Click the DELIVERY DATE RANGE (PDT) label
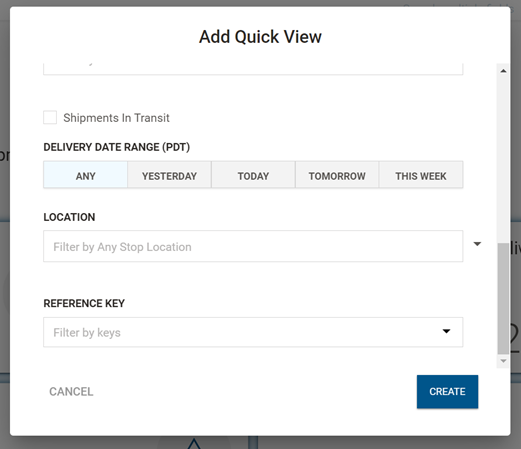Image resolution: width=521 pixels, height=449 pixels. tap(117, 147)
